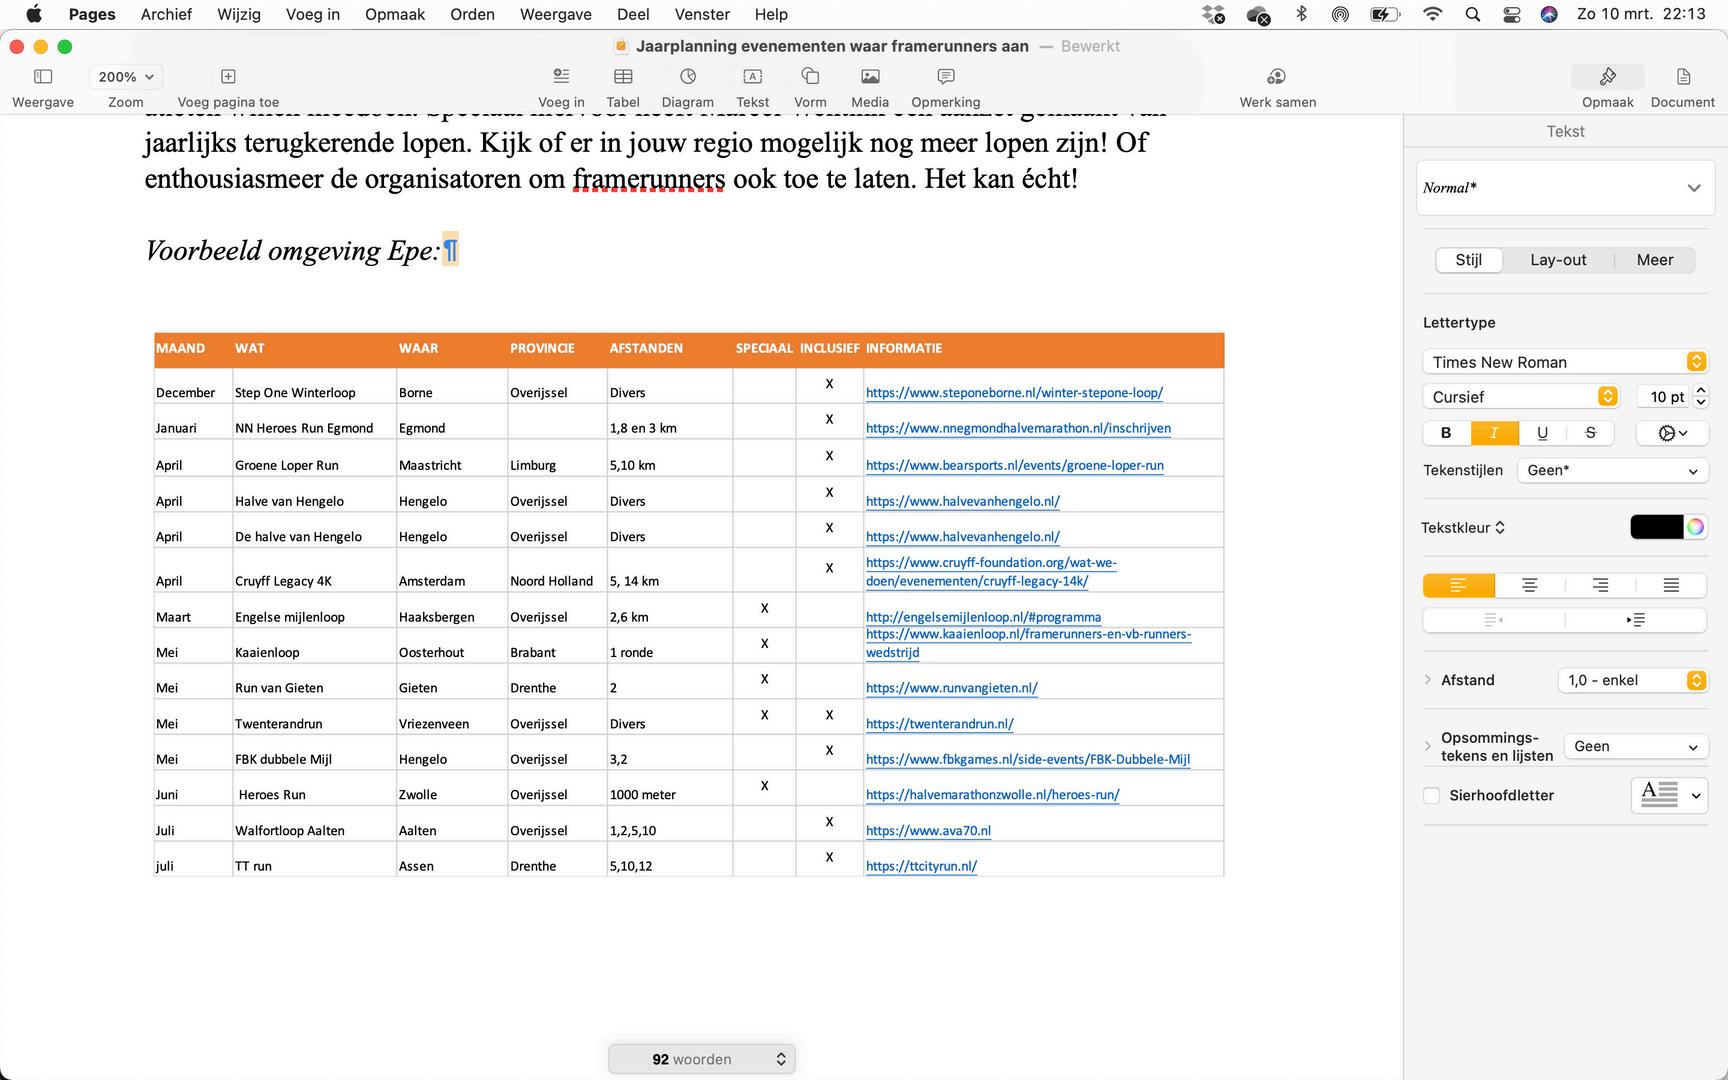The width and height of the screenshot is (1728, 1080).
Task: Open the Tekenstijlen Geen* dropdown
Action: [1612, 471]
